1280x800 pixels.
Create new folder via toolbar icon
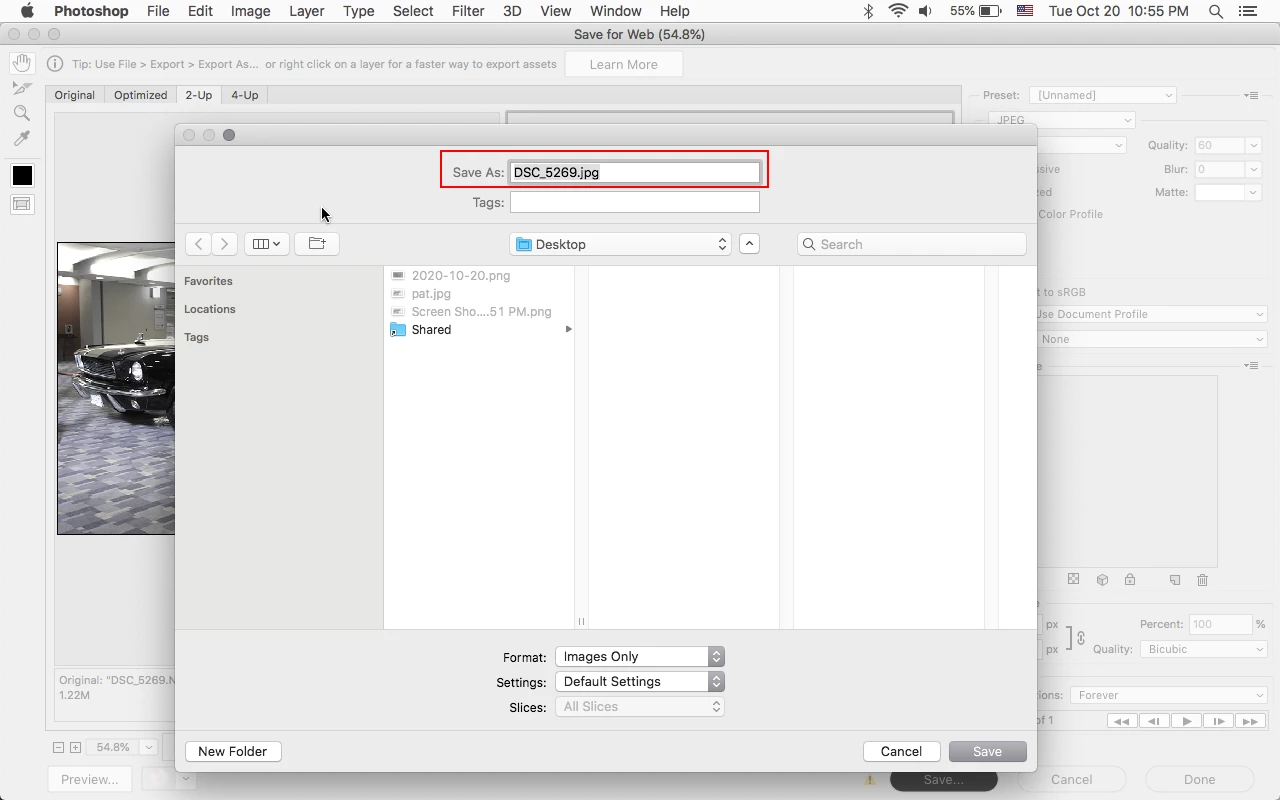click(317, 244)
